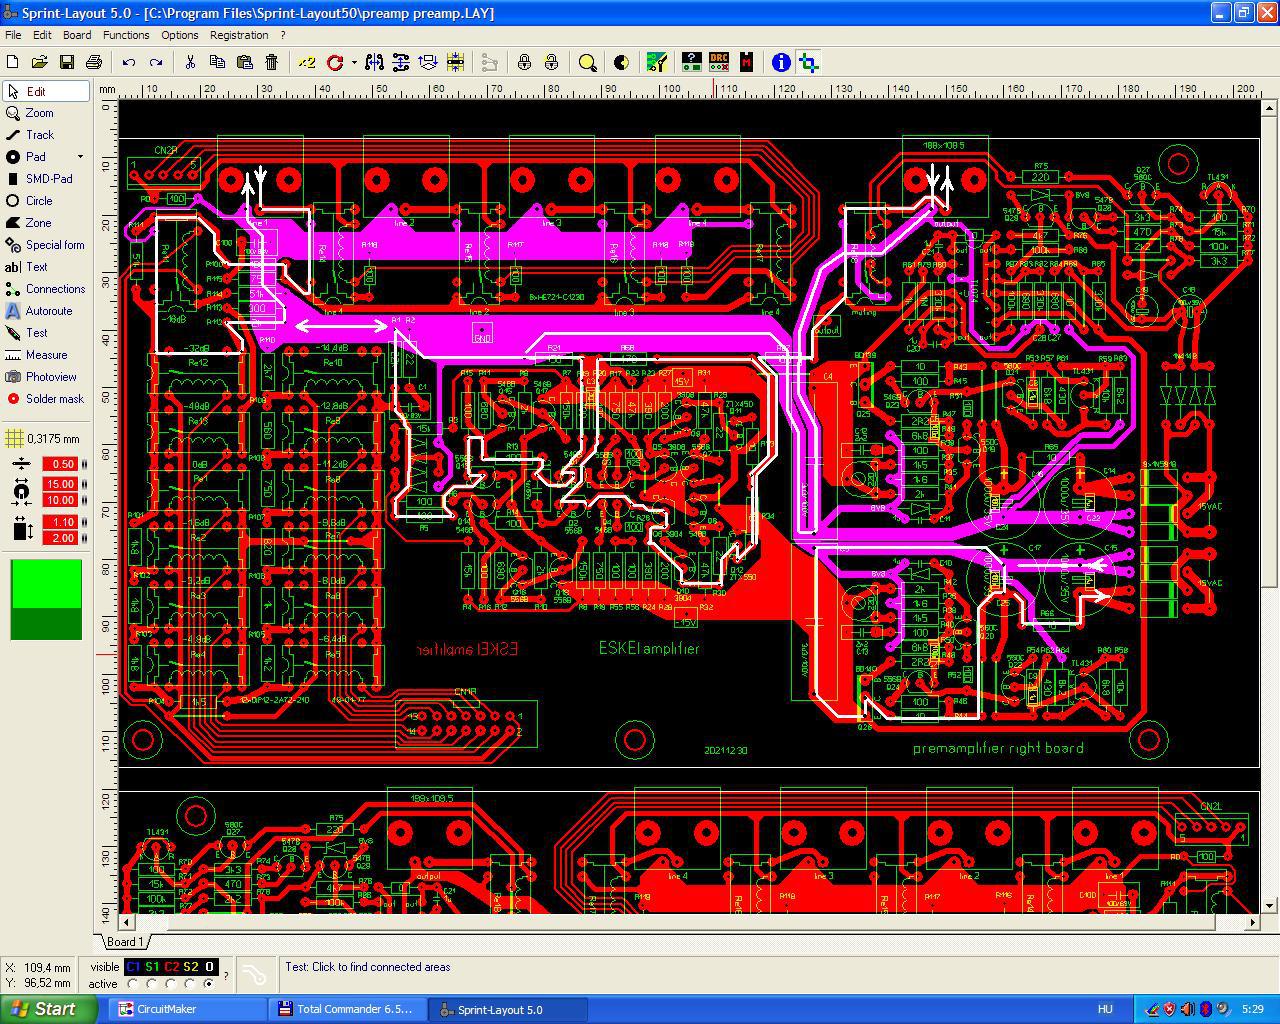
Task: Undo the last action
Action: coord(129,62)
